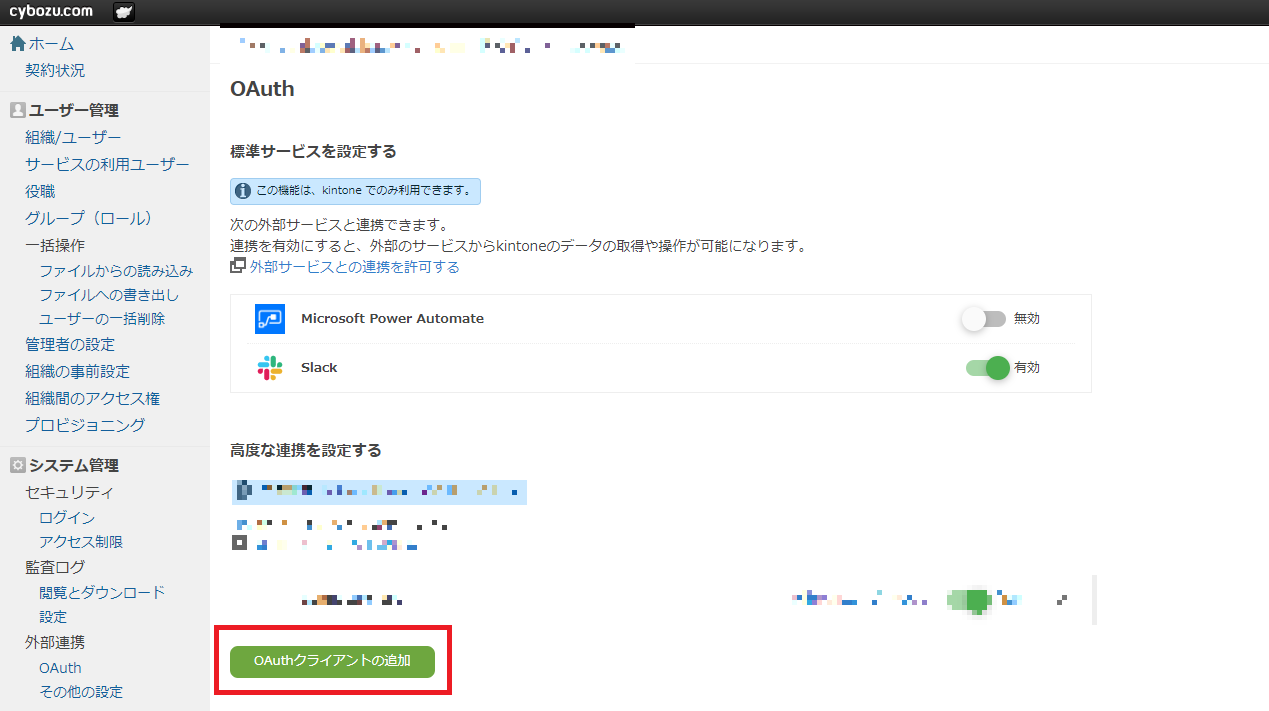Open ユーザーの一括削除
The image size is (1269, 711).
tap(102, 319)
